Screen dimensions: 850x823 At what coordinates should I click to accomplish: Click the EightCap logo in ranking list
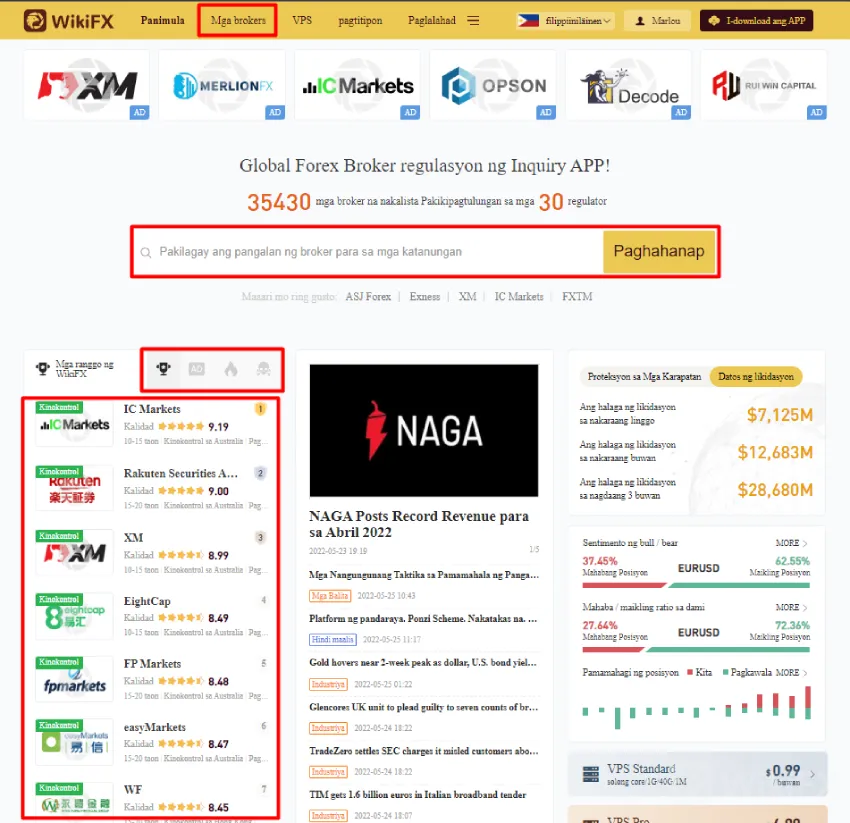point(75,616)
